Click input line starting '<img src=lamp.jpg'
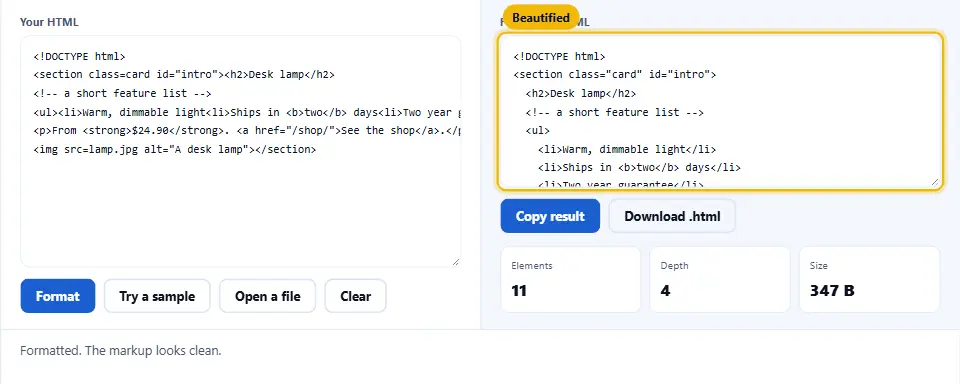960x384 pixels. 174,148
